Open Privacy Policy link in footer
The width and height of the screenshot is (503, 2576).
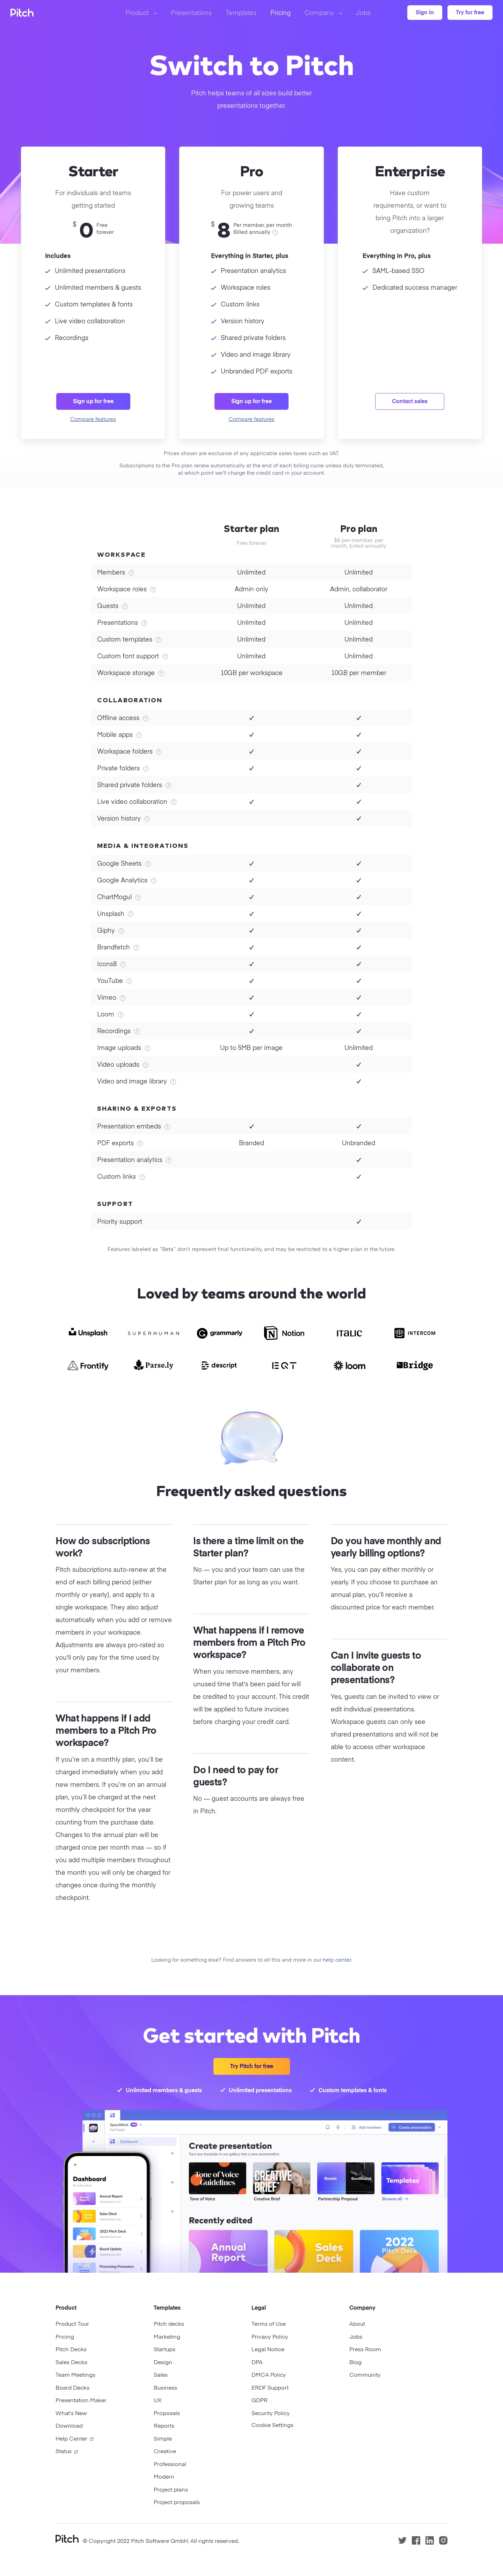point(269,2337)
